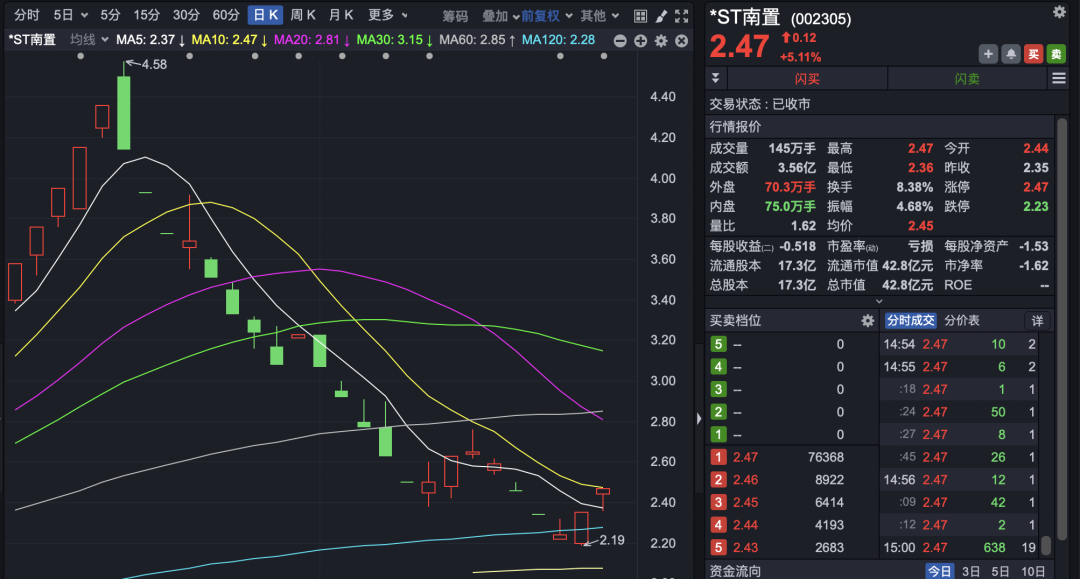This screenshot has height=579, width=1080.
Task: Zoom out chart with minus icon
Action: 620,40
